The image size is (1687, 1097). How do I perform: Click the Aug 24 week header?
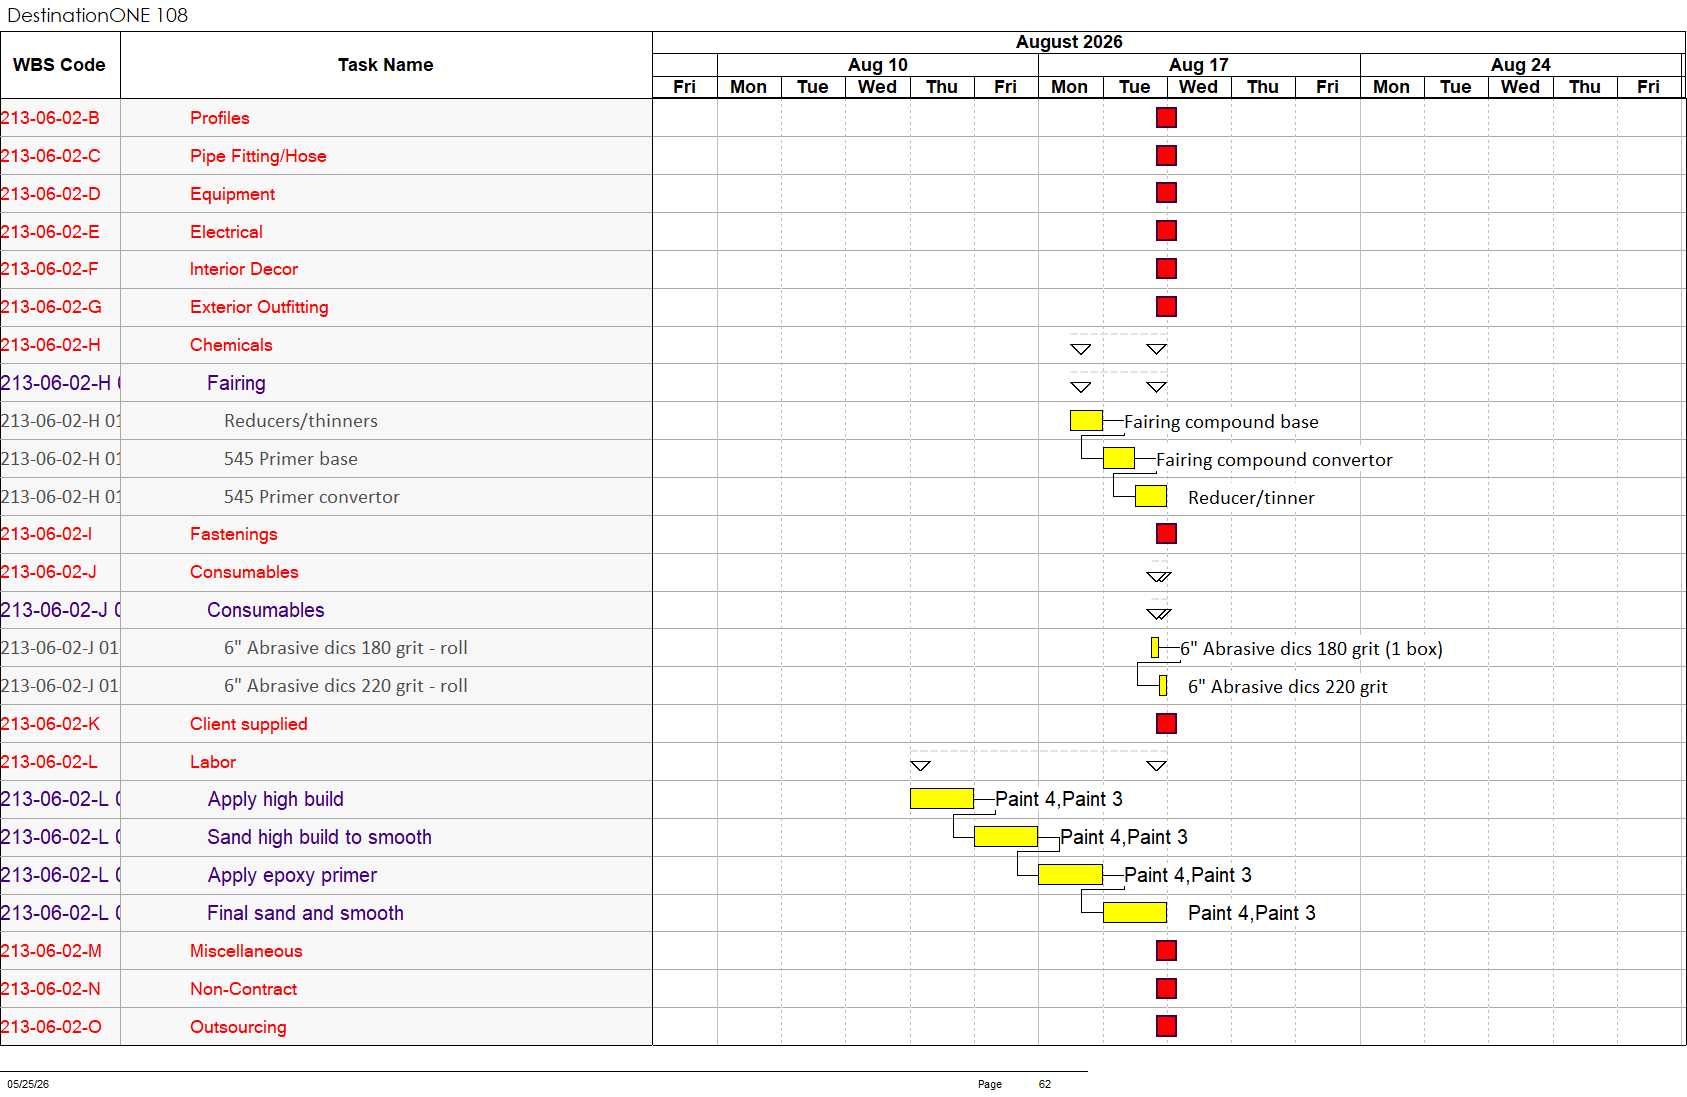click(x=1521, y=65)
